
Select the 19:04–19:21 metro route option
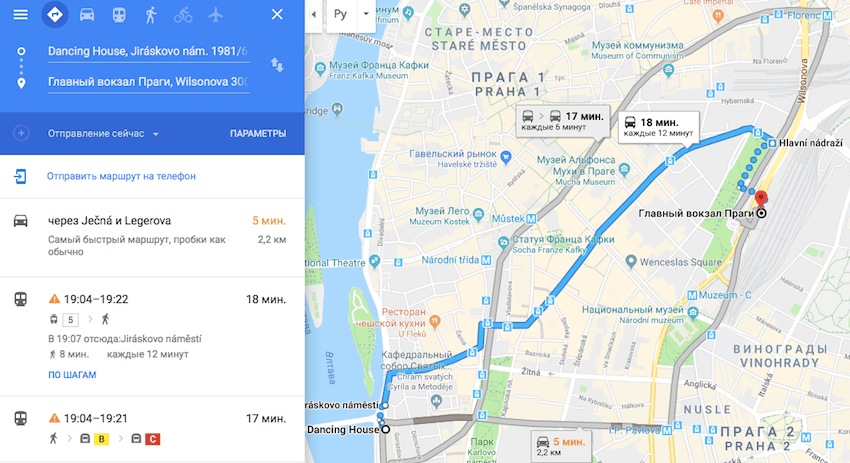(152, 429)
